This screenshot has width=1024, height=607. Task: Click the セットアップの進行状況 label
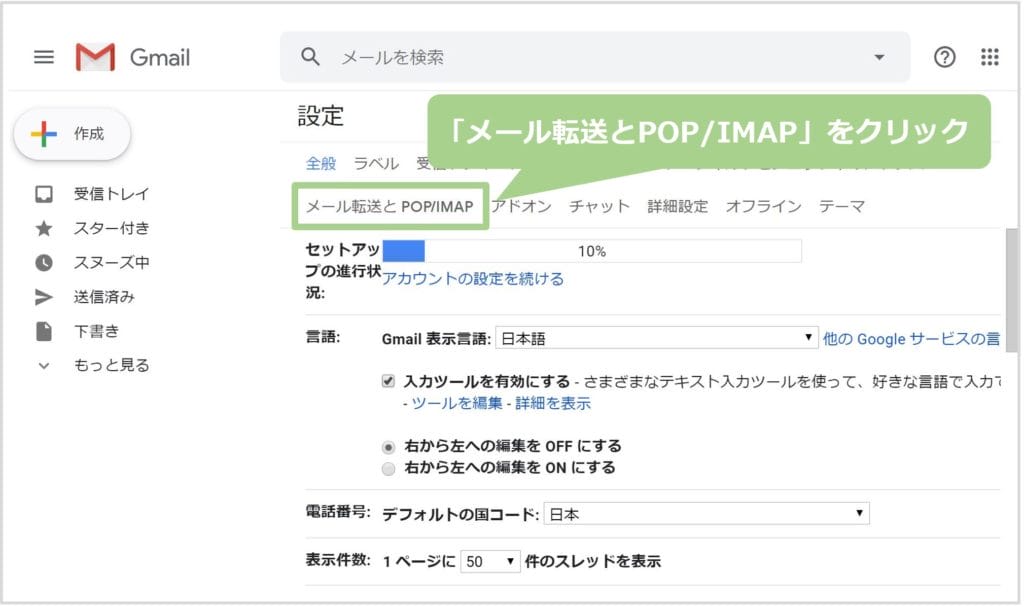343,271
